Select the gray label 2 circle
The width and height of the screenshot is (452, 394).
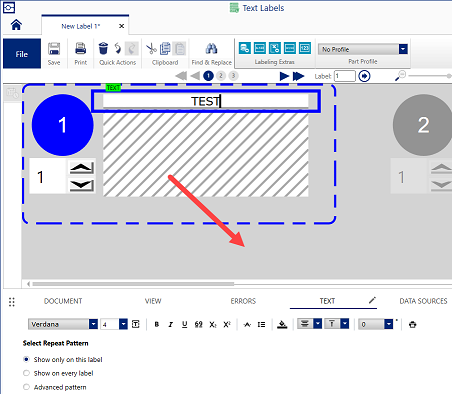click(423, 125)
